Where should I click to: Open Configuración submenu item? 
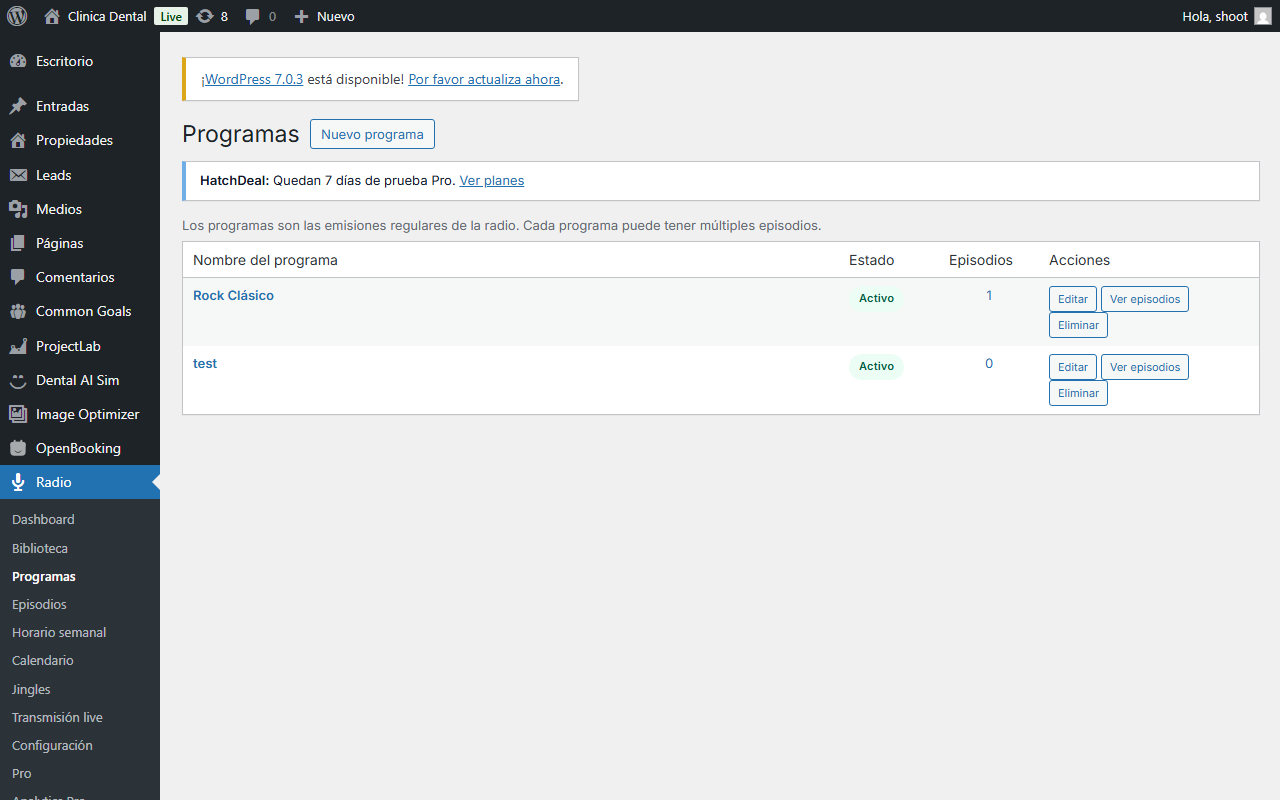click(x=52, y=746)
